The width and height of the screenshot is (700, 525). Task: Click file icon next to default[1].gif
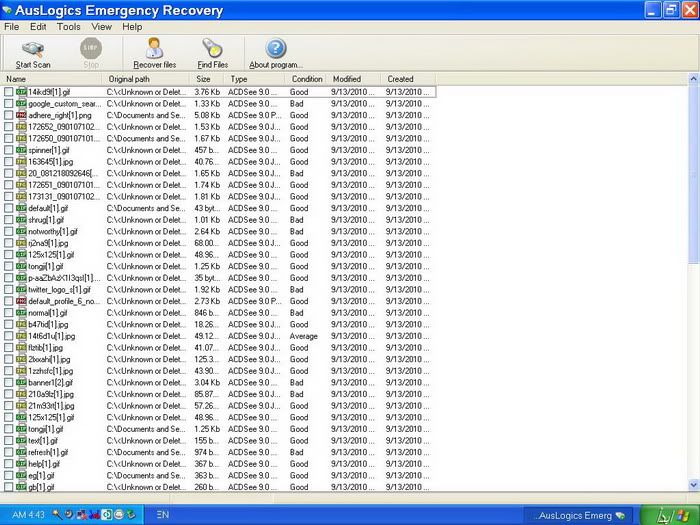click(x=21, y=208)
